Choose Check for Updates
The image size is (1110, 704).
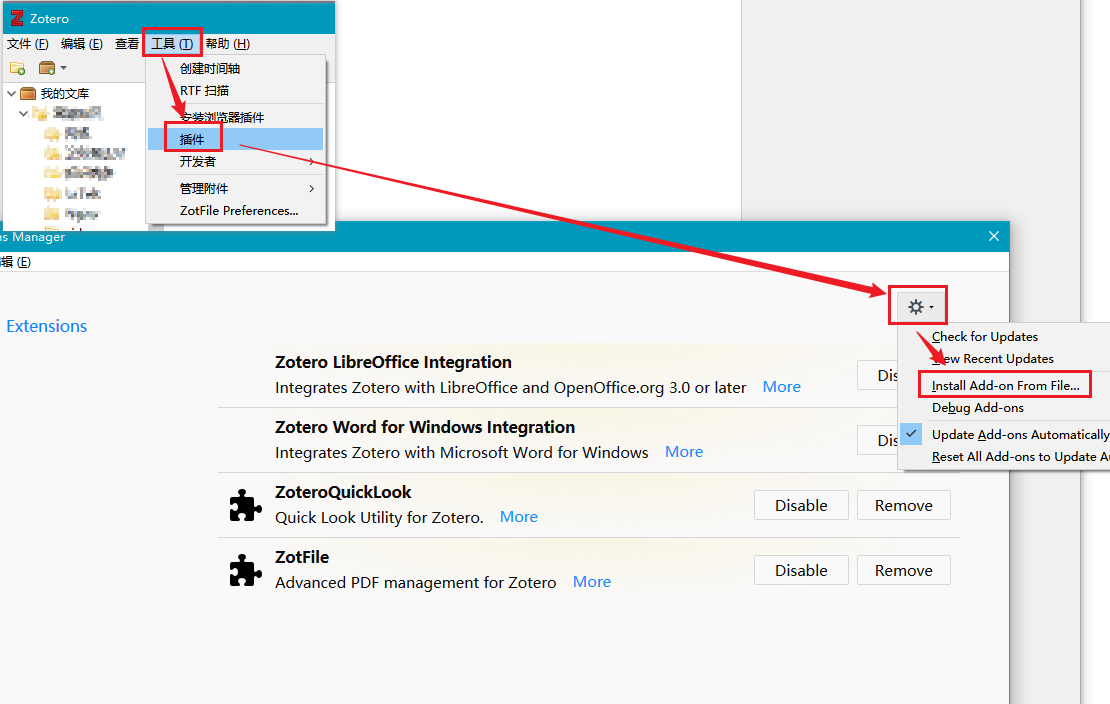click(985, 336)
